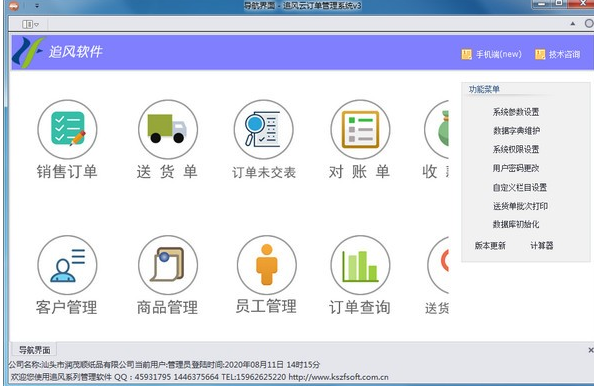The image size is (594, 386).
Task: Click the 手机端(new) link
Action: 499,54
